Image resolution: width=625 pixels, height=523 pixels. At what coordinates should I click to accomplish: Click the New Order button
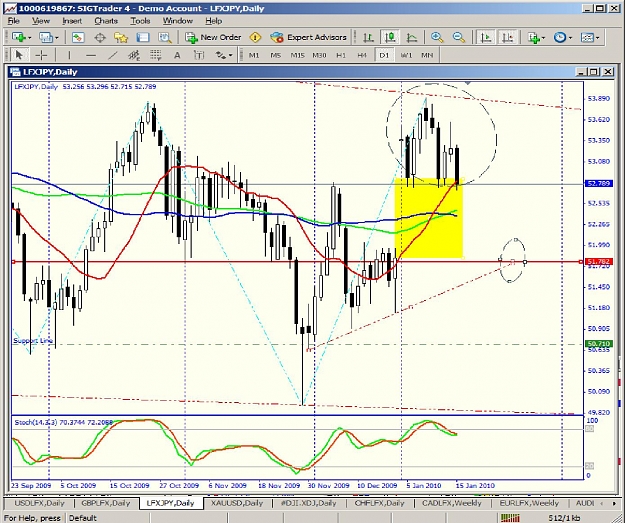(x=213, y=37)
